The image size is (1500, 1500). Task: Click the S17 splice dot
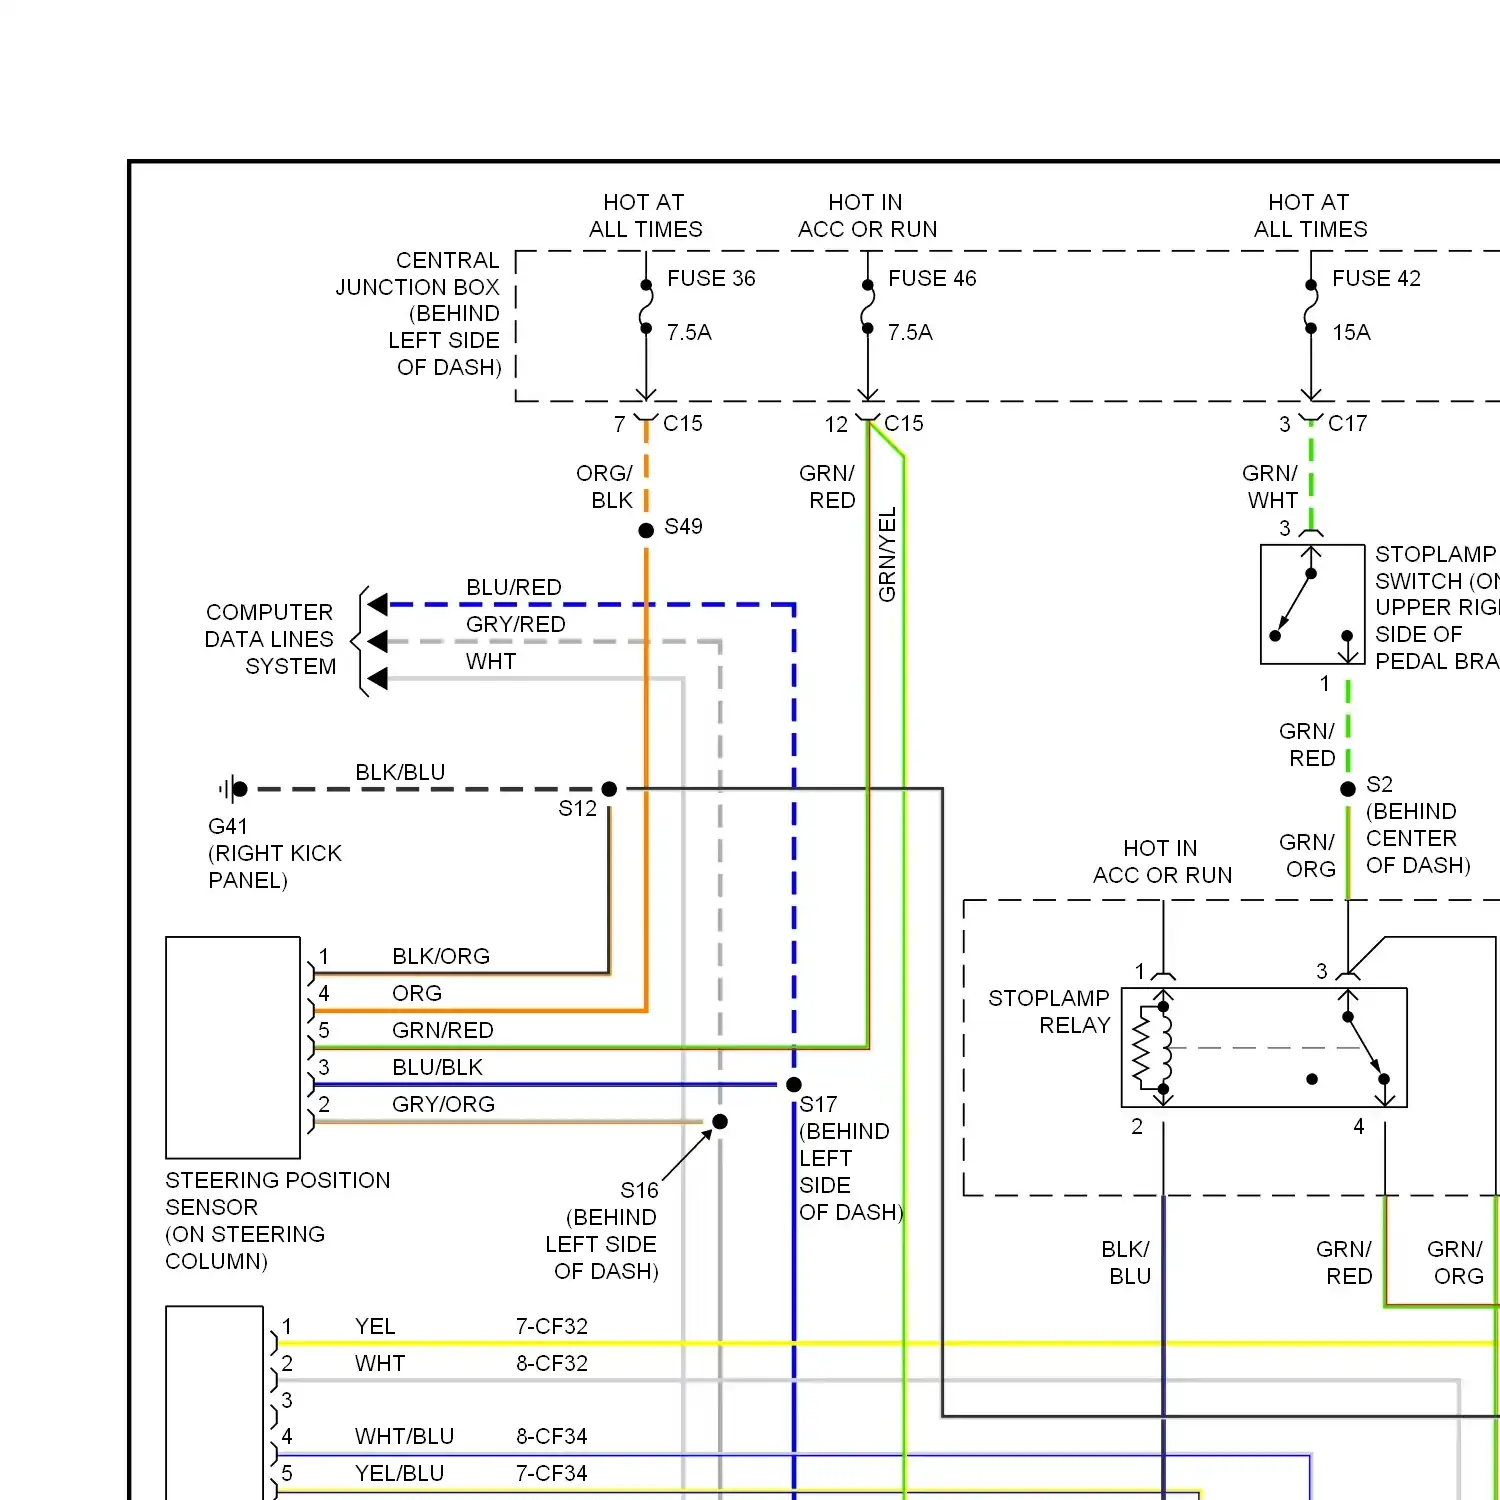point(794,1085)
